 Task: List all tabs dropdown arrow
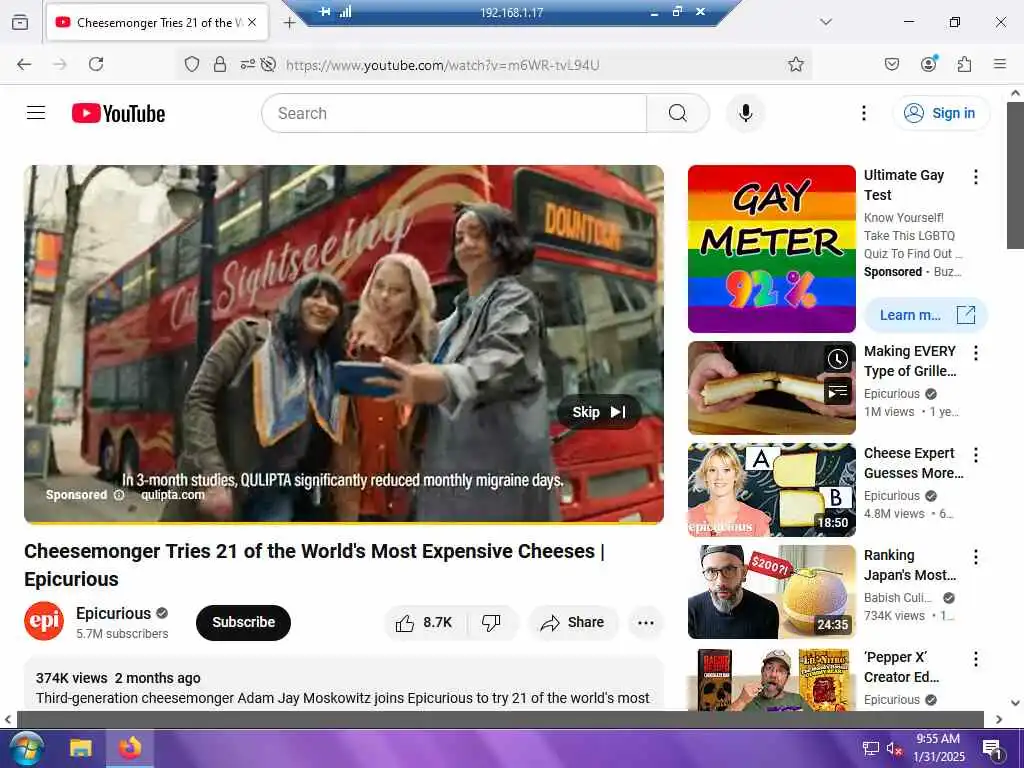point(825,22)
